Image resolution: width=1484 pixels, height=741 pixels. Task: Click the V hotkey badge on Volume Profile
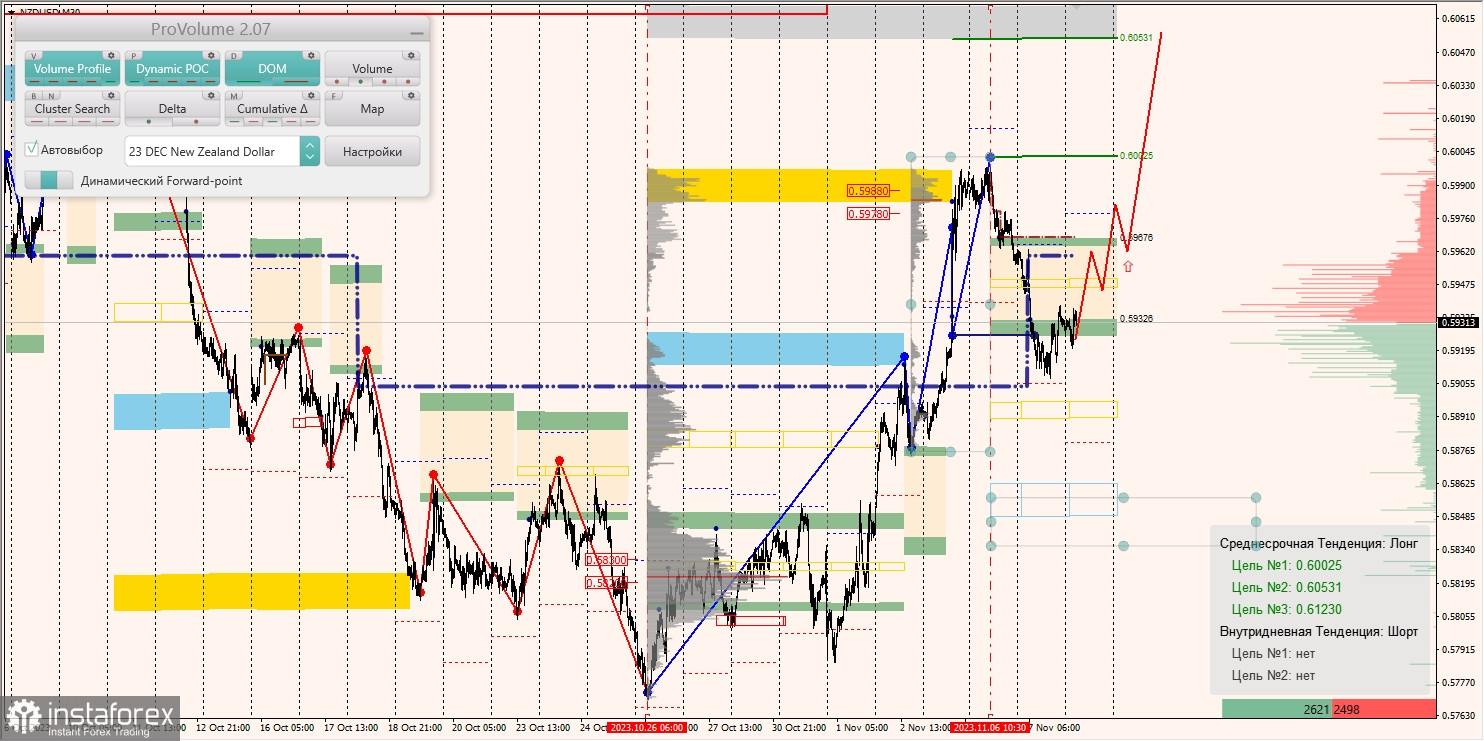(x=34, y=56)
